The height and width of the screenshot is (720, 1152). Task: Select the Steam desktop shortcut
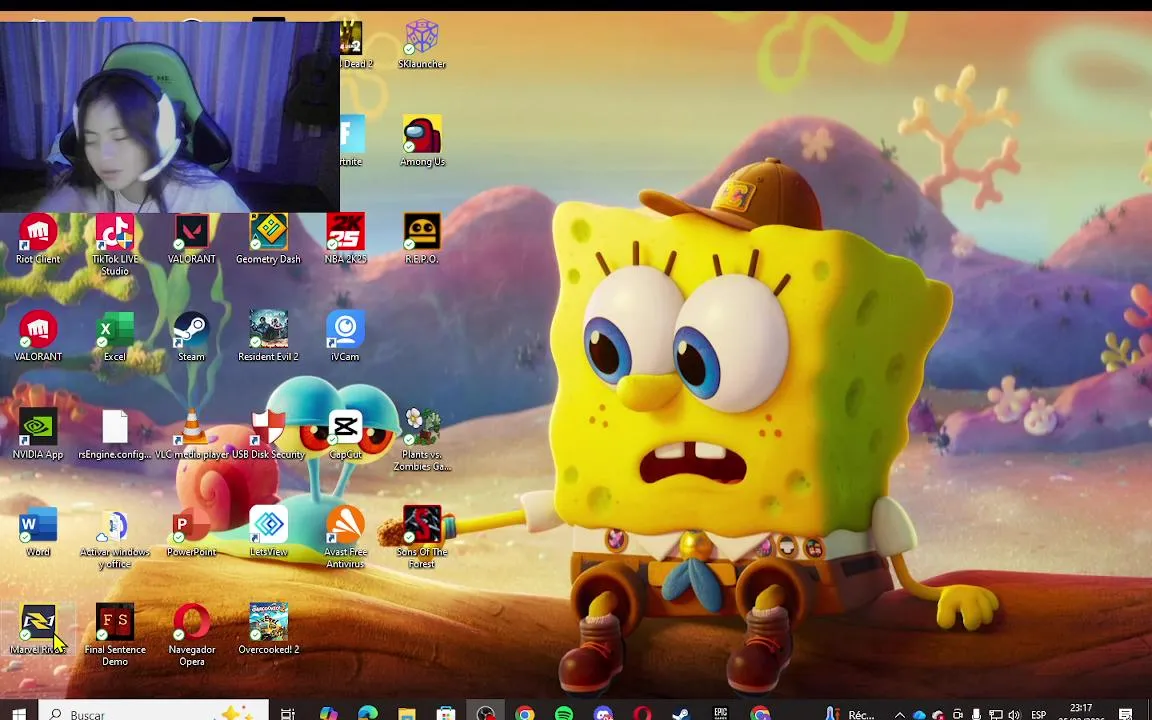pyautogui.click(x=192, y=336)
